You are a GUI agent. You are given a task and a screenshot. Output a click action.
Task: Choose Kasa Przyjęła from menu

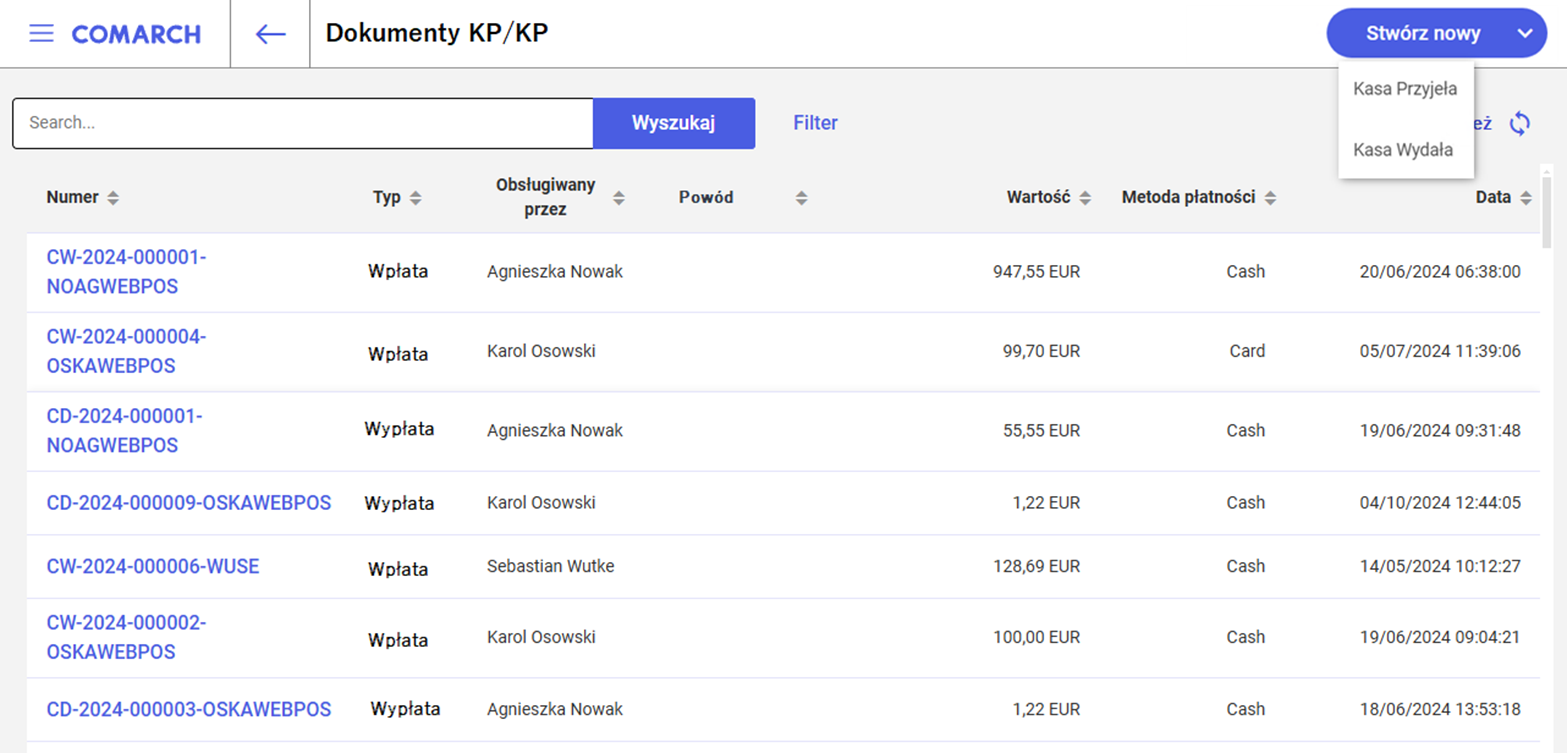[1405, 89]
